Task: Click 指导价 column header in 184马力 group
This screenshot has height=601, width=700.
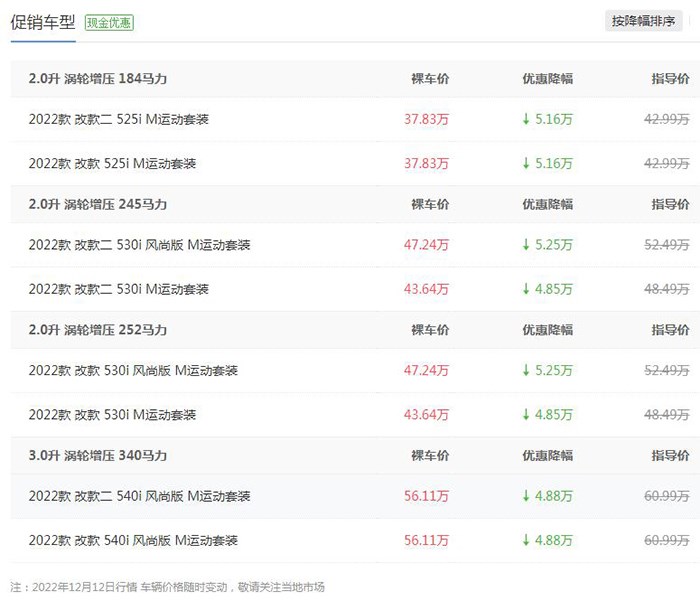Action: (x=670, y=79)
